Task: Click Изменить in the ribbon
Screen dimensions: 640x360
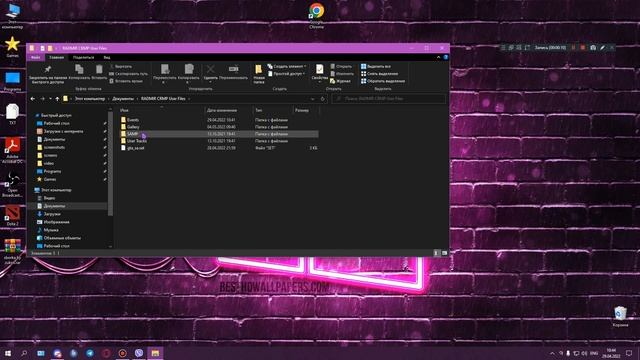Action: coord(342,73)
